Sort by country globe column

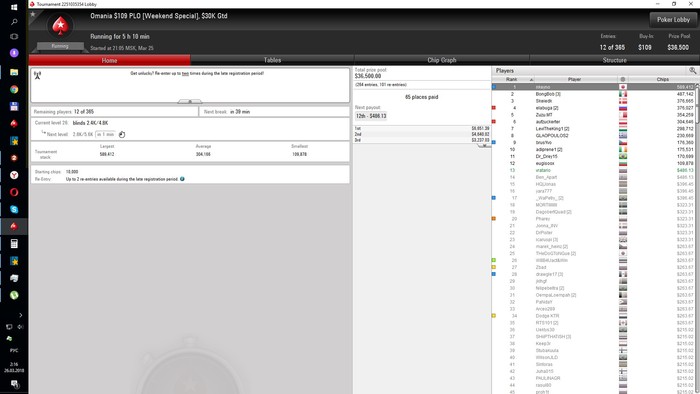pyautogui.click(x=623, y=79)
